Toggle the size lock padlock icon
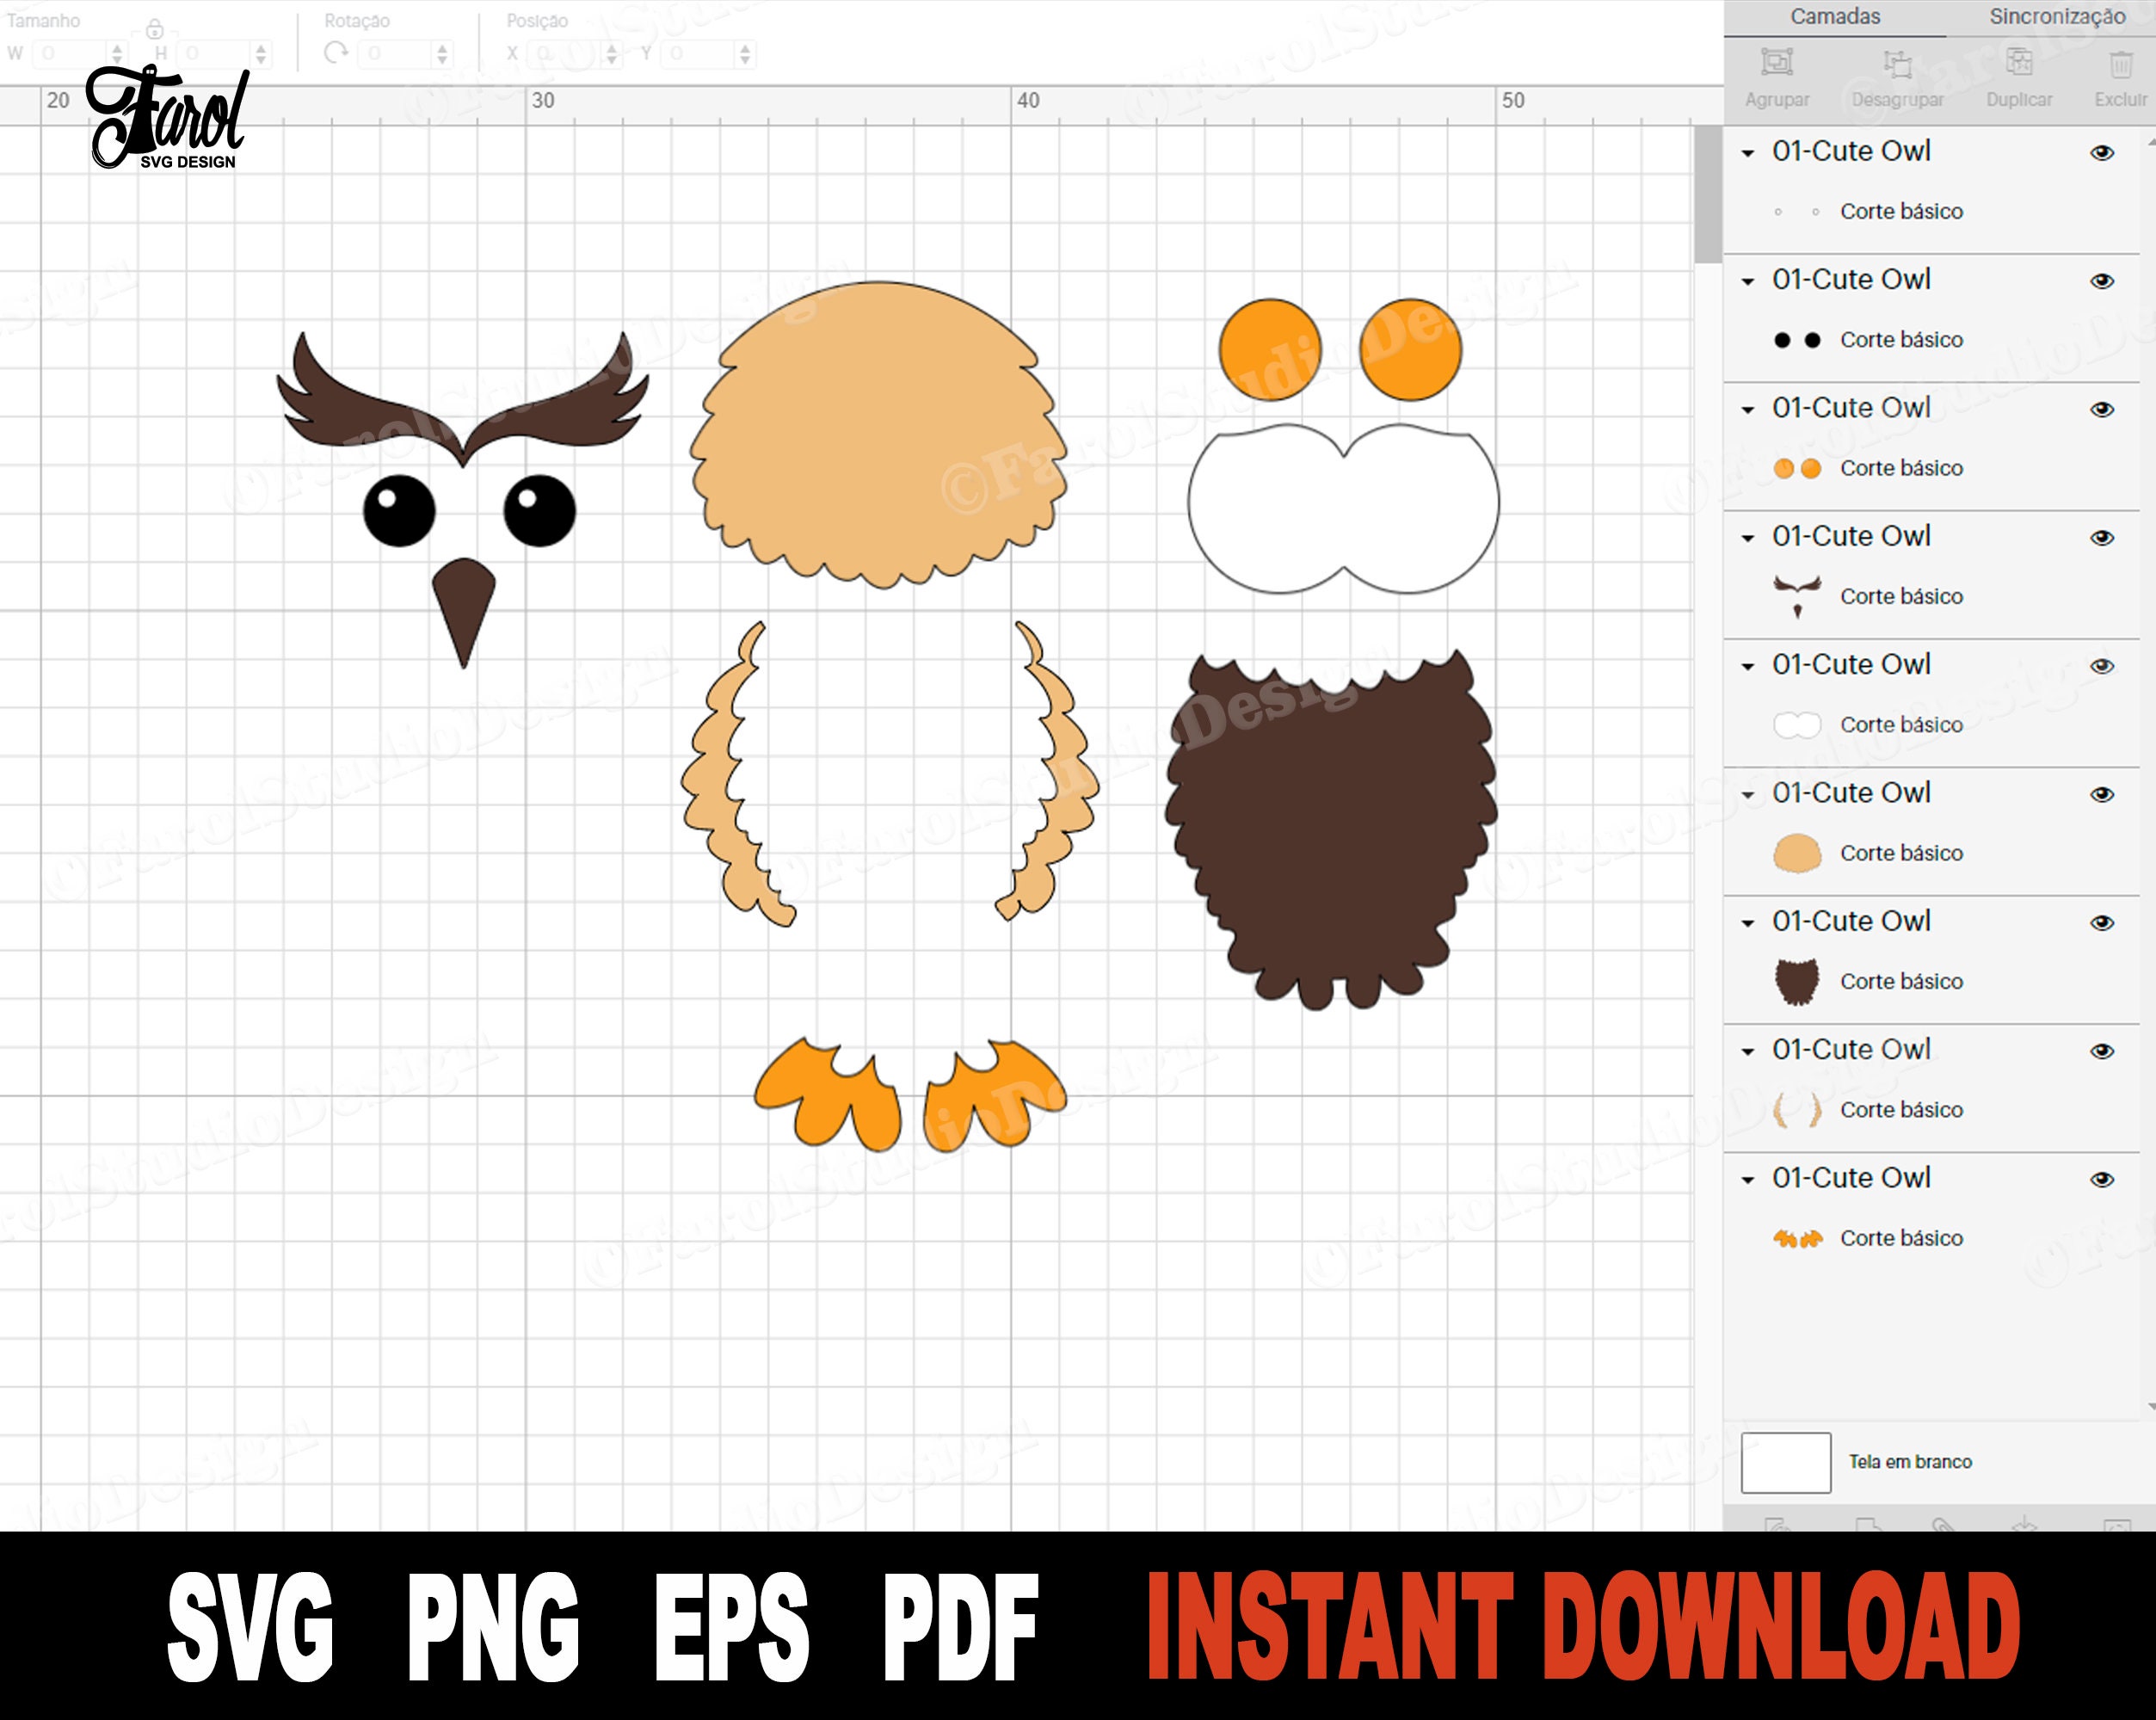Viewport: 2156px width, 1720px height. tap(155, 29)
